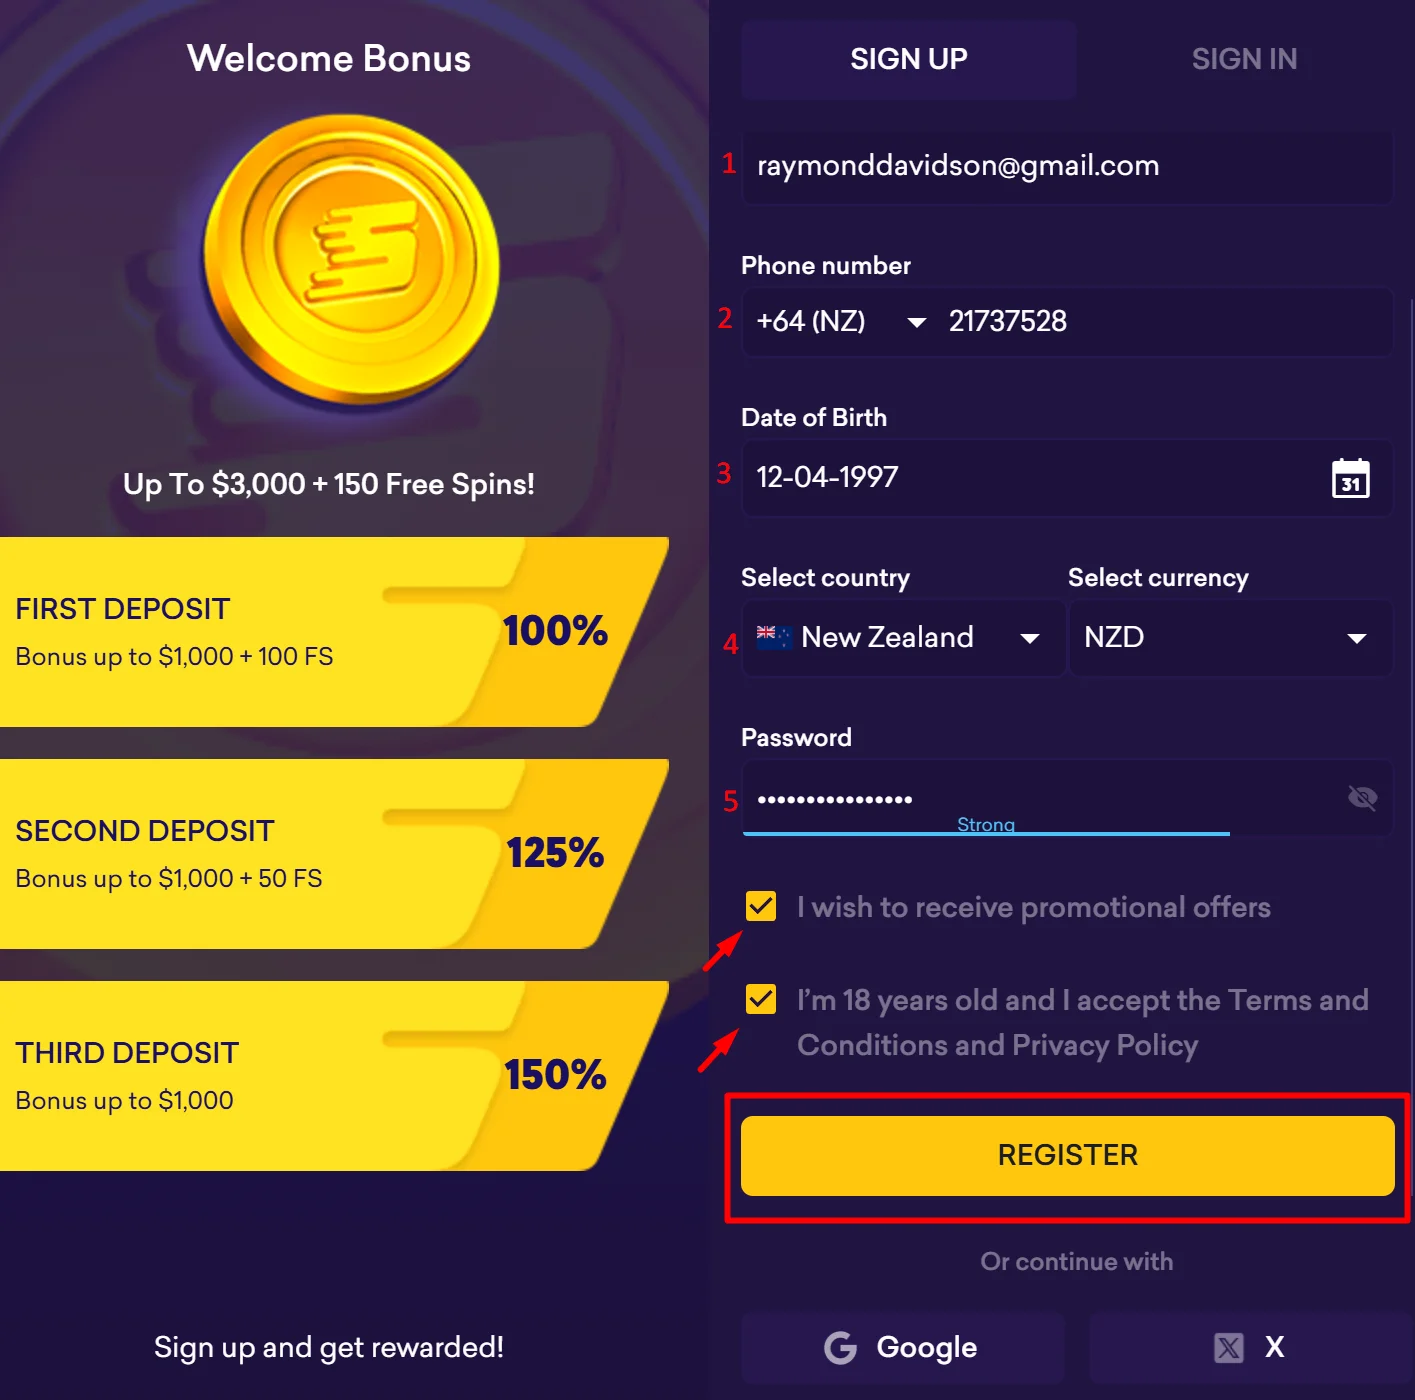Screen dimensions: 1415x1400
Task: Uncheck the promotional offers checkbox
Action: pos(760,906)
